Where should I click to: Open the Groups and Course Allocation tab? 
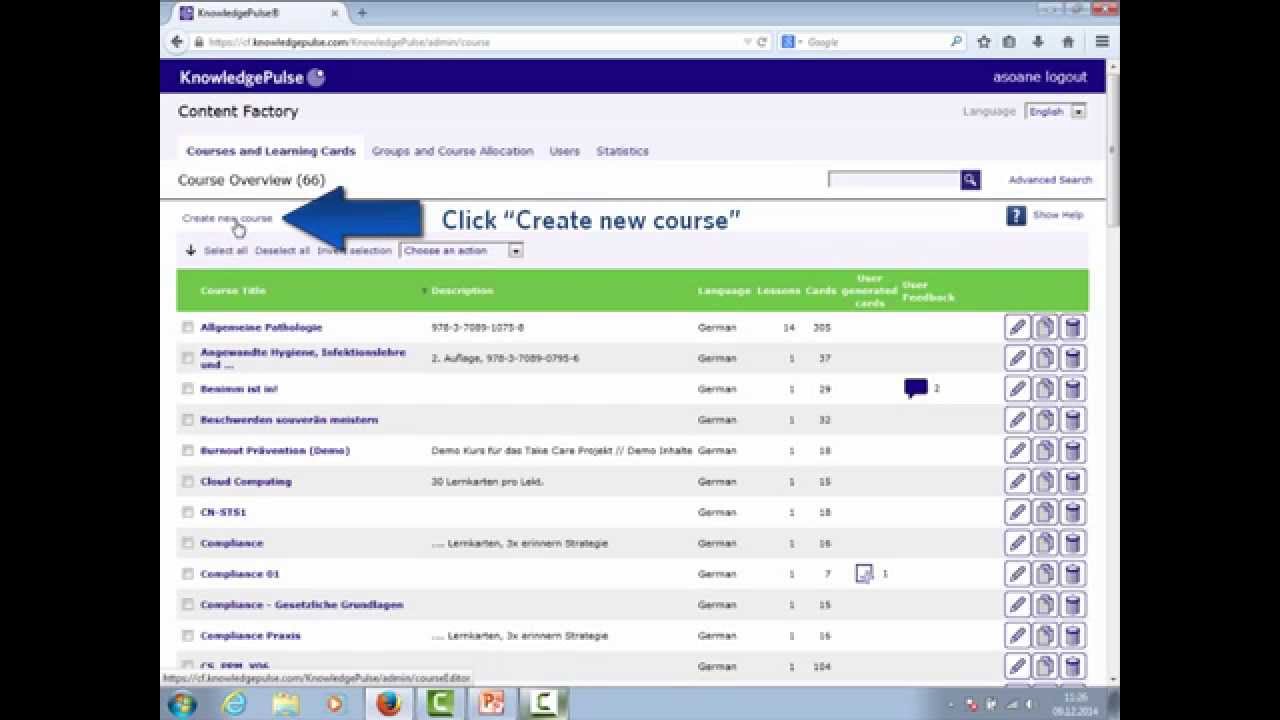[452, 151]
